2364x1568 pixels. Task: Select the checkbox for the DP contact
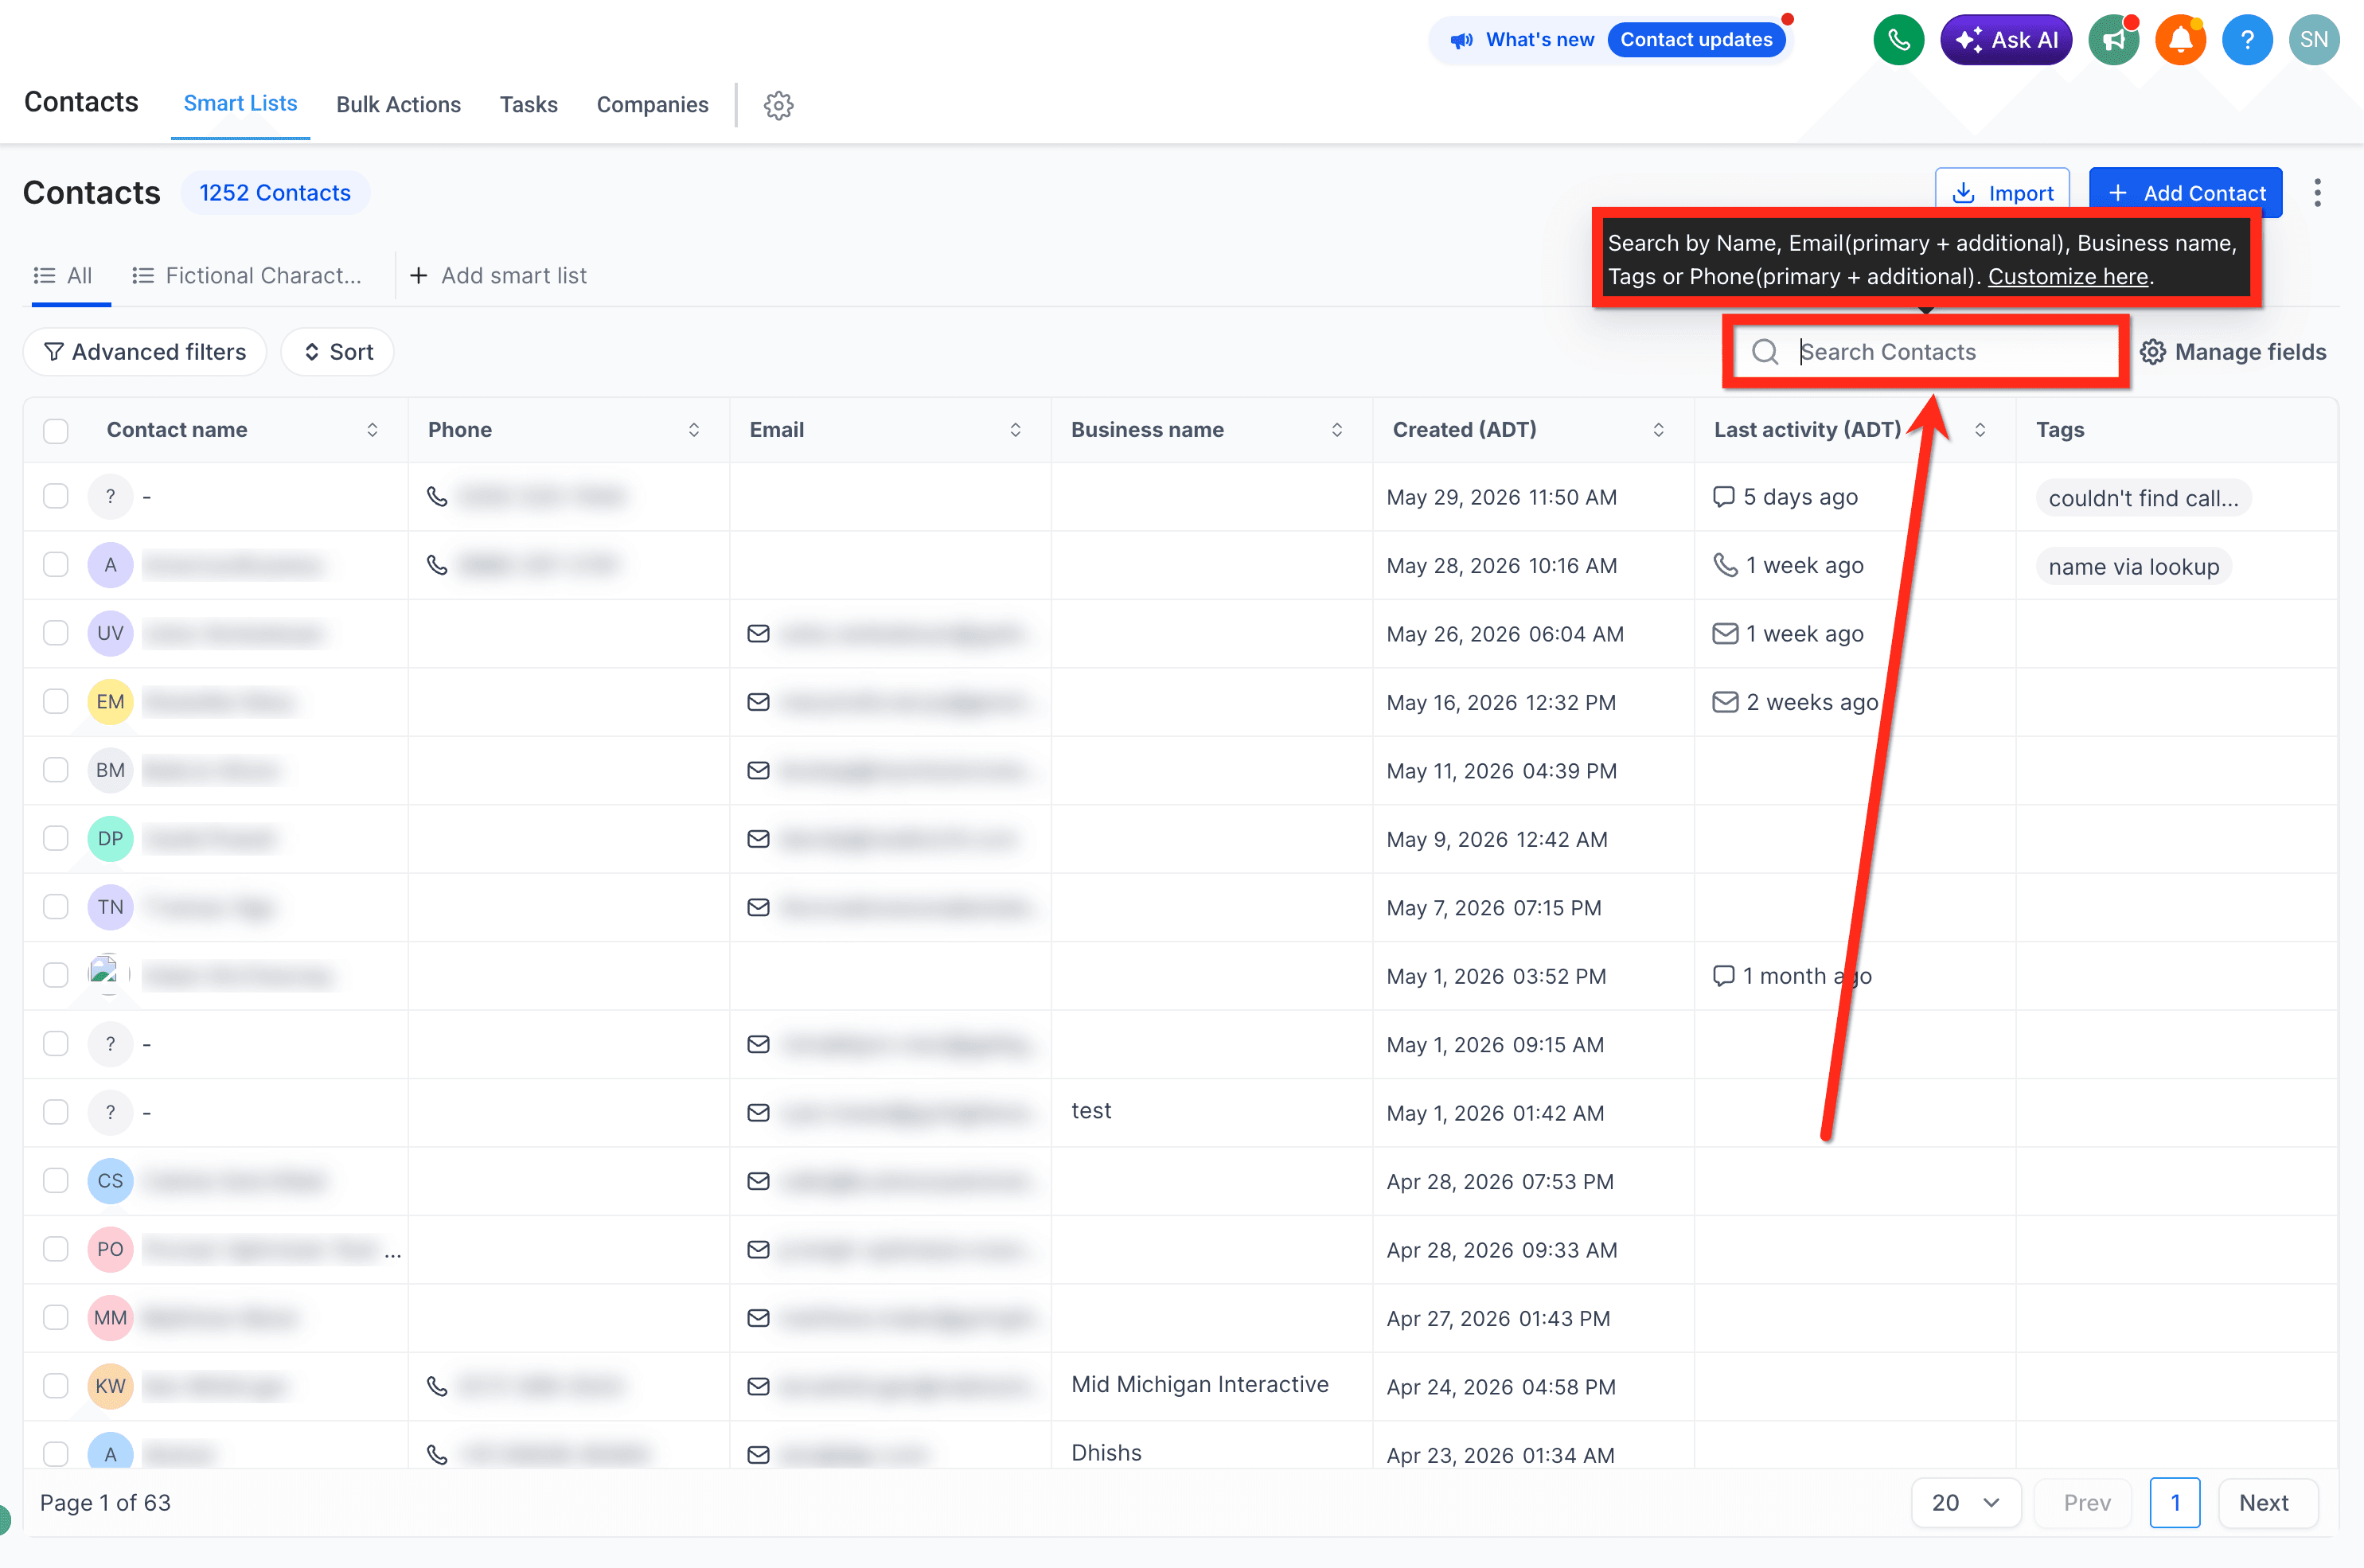56,839
